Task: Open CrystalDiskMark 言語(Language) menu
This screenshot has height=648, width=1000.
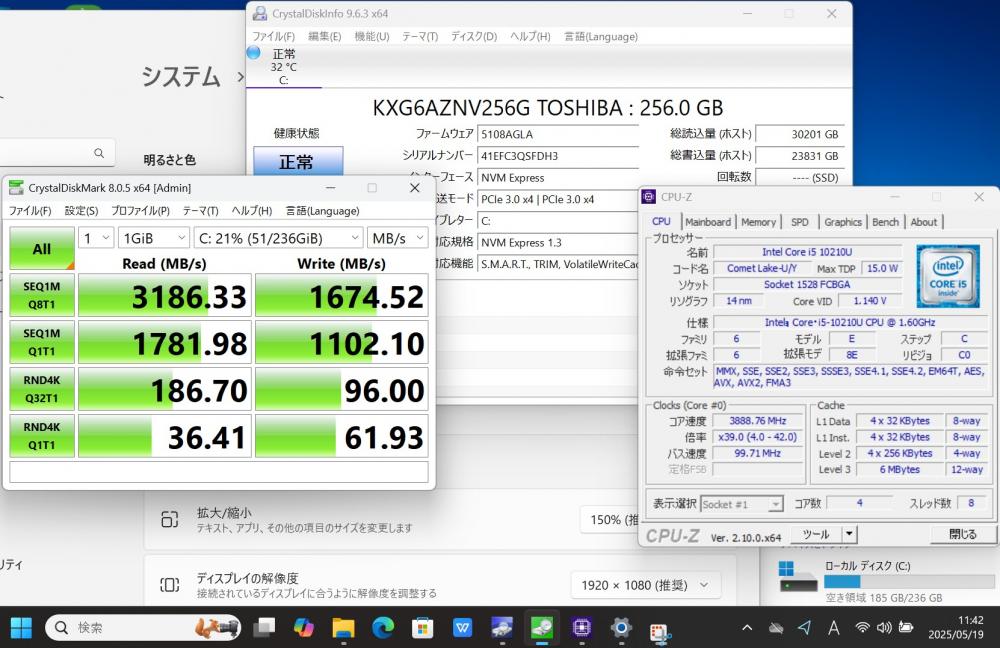Action: point(322,210)
